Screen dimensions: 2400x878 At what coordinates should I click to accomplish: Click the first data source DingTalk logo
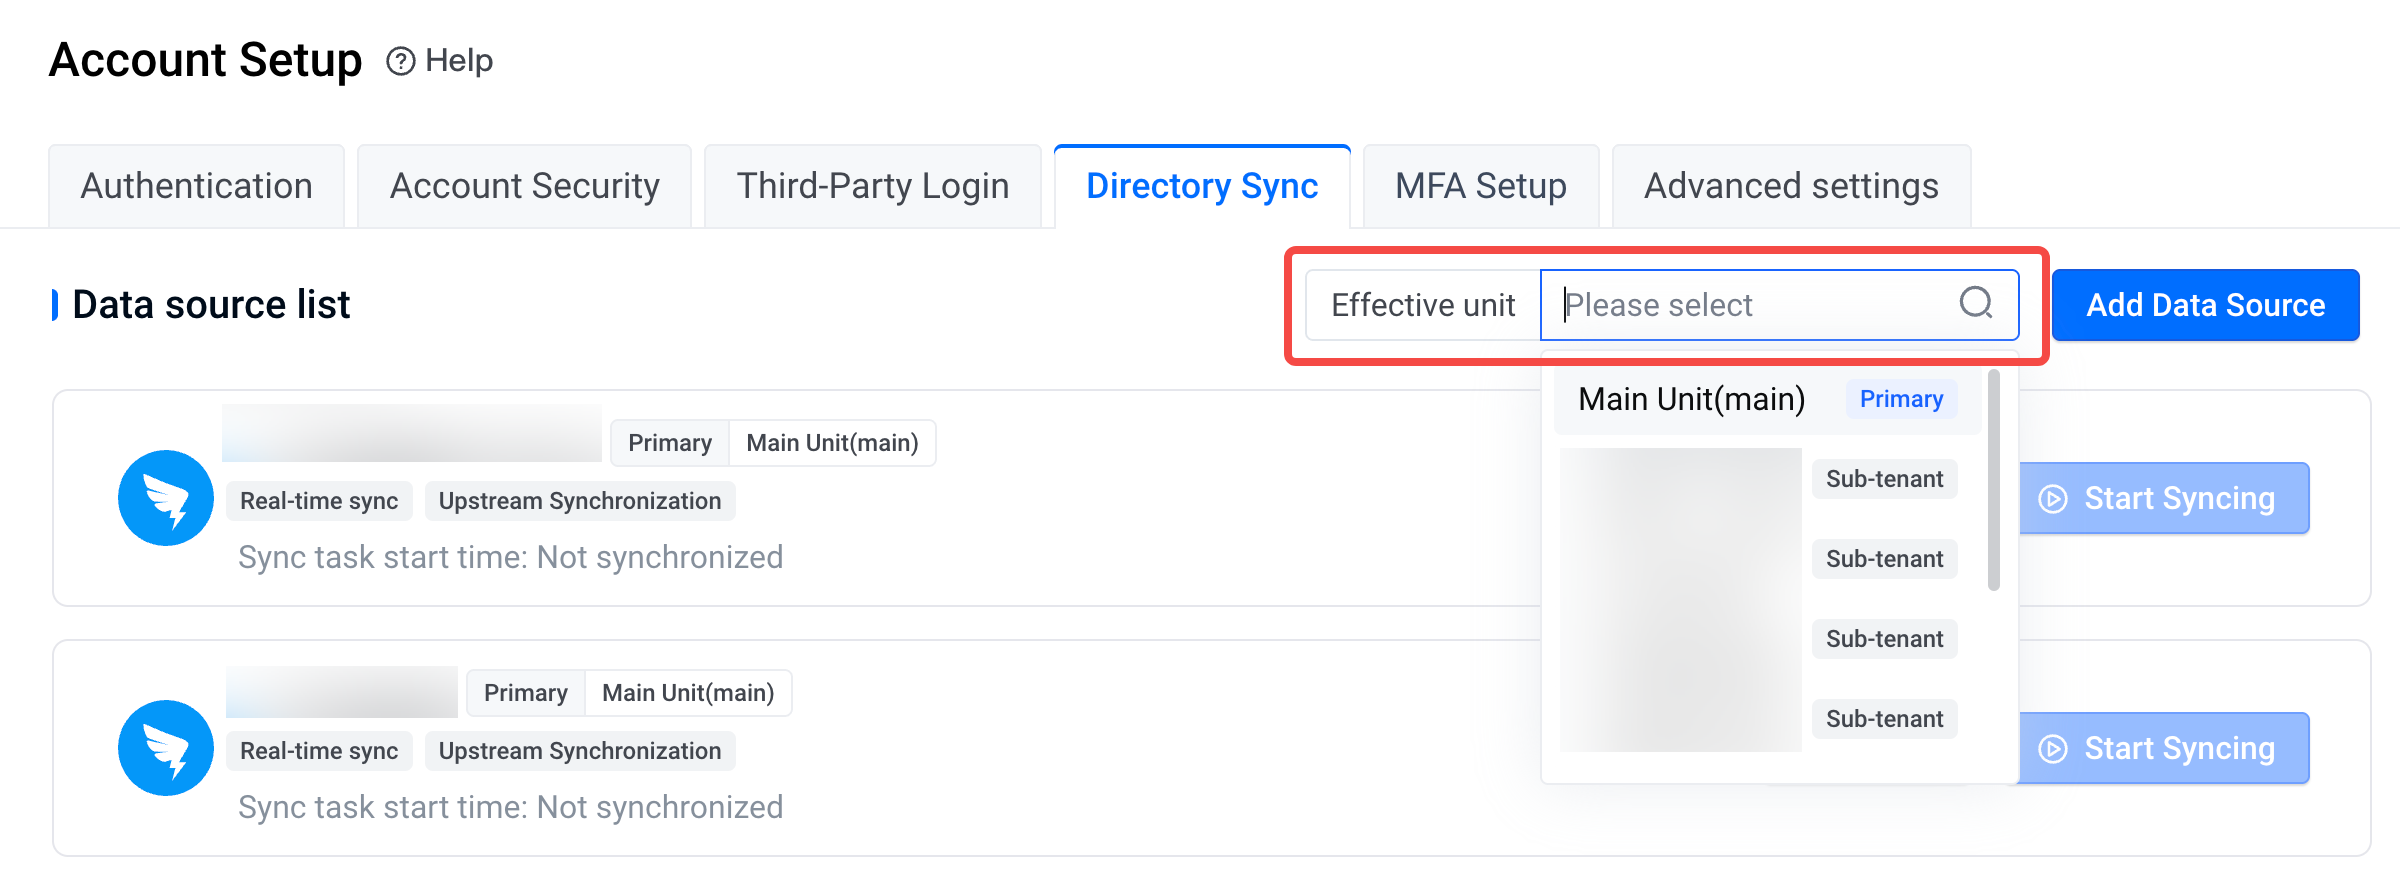click(166, 498)
